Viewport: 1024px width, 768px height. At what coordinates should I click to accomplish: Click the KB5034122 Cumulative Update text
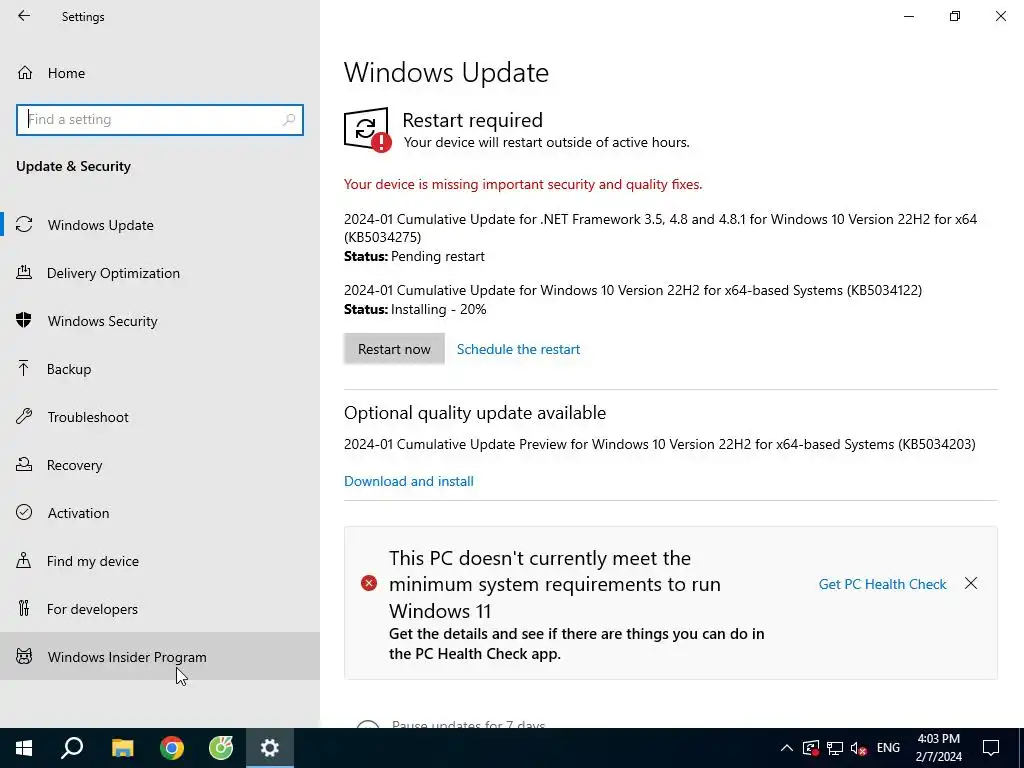(x=633, y=290)
